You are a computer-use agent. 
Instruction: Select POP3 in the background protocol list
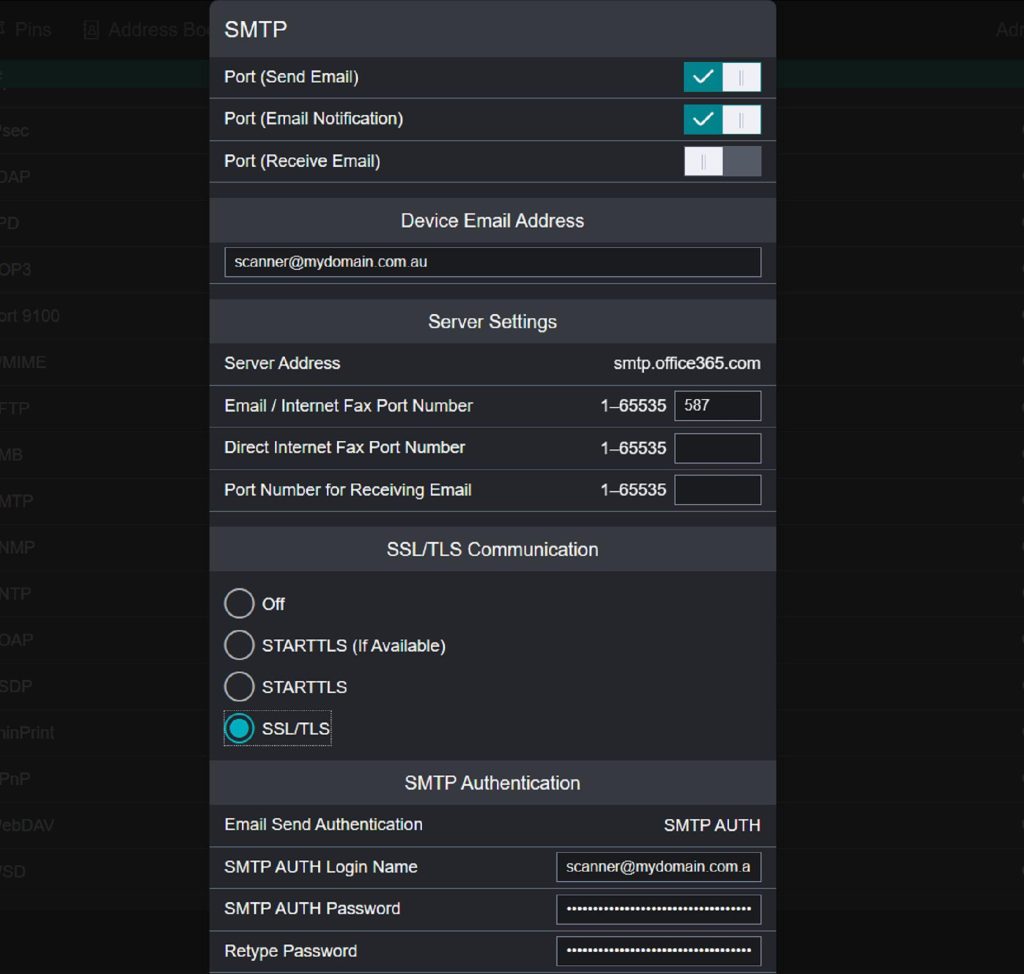coord(16,270)
